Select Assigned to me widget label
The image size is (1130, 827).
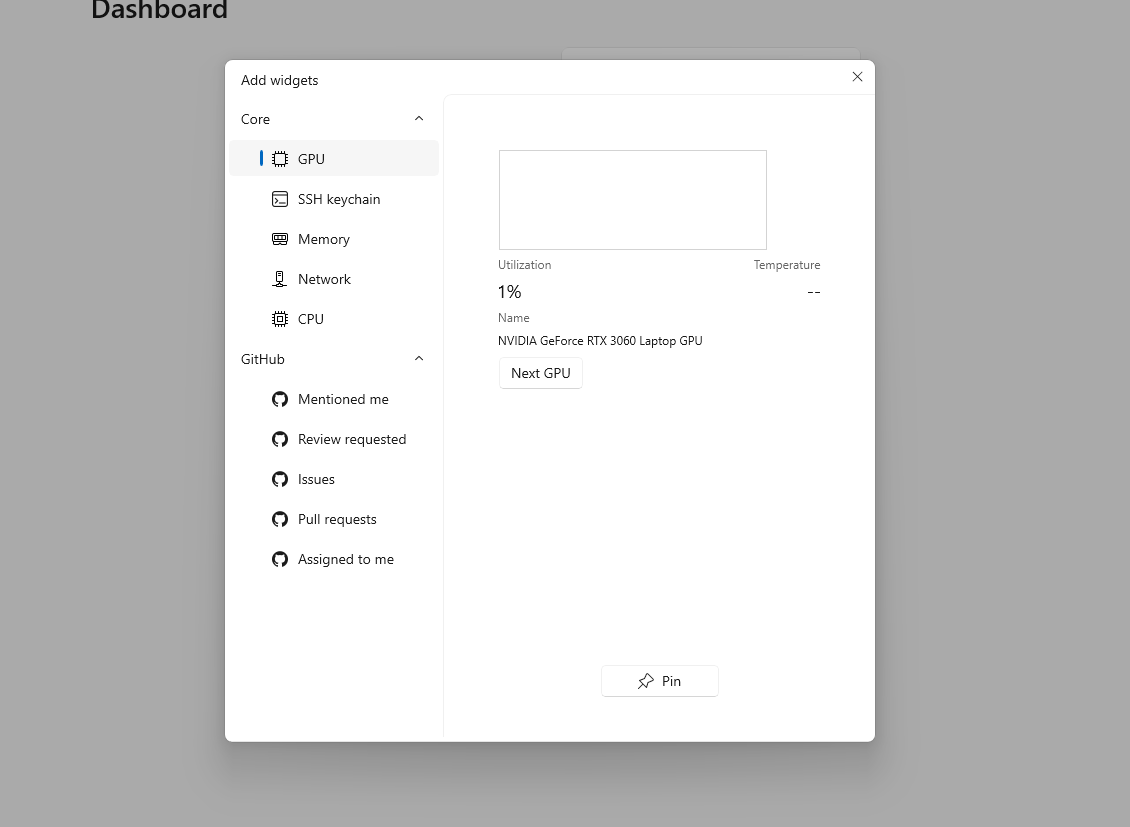click(x=346, y=559)
